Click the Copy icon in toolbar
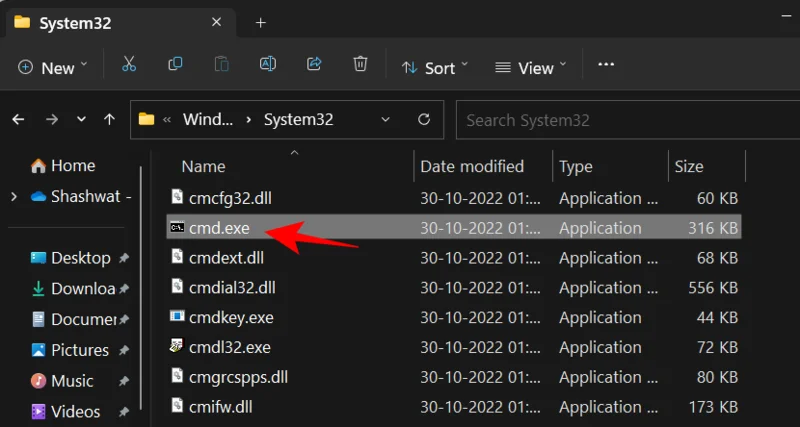Screen dimensions: 800x427 175,64
